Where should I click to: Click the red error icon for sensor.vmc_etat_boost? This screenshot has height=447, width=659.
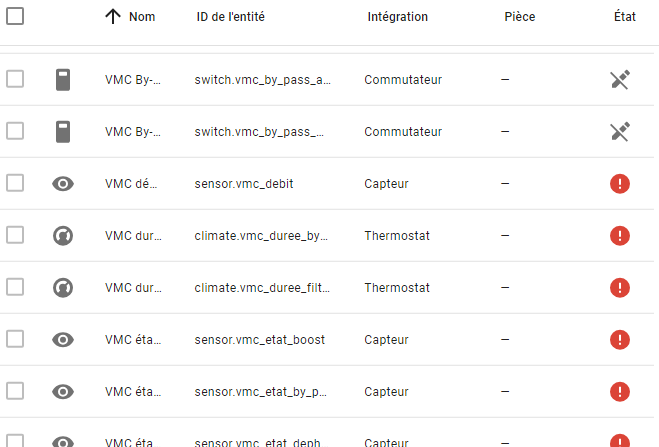point(620,340)
